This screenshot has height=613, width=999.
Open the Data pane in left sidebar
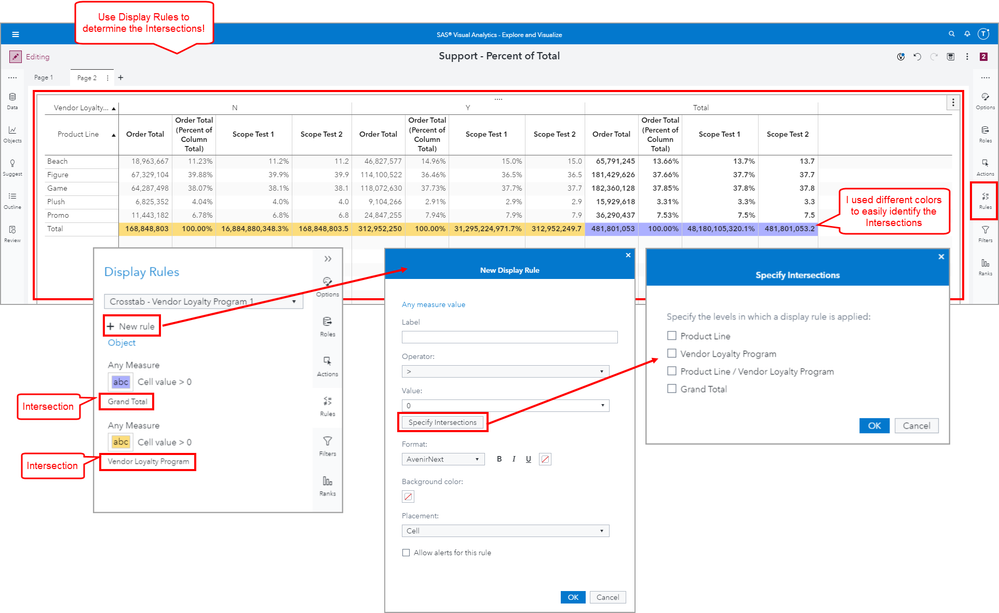coord(12,101)
